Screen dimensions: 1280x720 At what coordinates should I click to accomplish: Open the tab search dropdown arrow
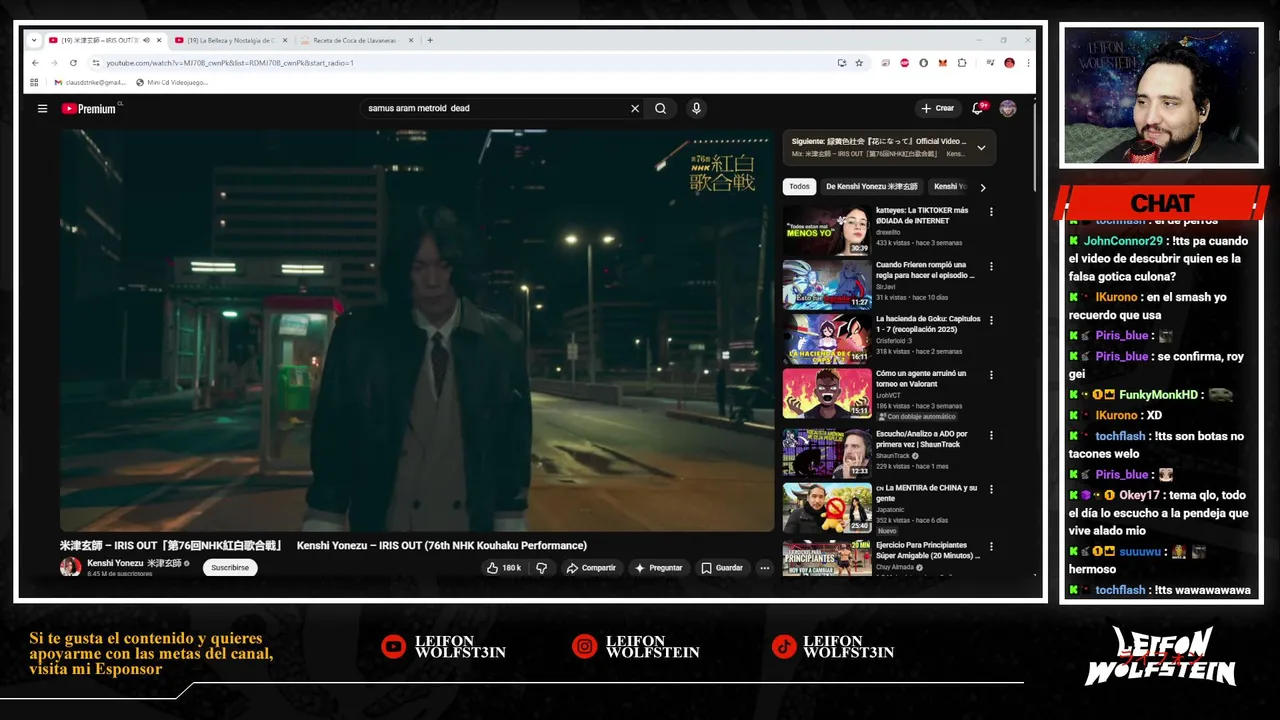(34, 40)
